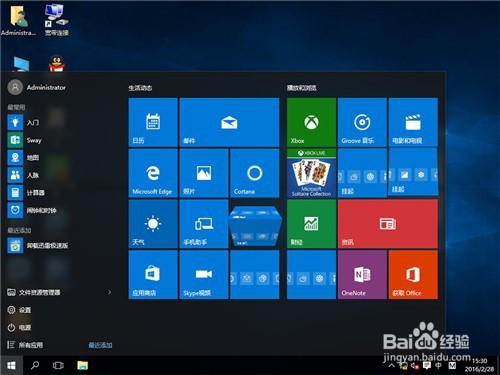This screenshot has width=500, height=375.
Task: Open the News (资讯) red tile
Action: click(x=388, y=224)
